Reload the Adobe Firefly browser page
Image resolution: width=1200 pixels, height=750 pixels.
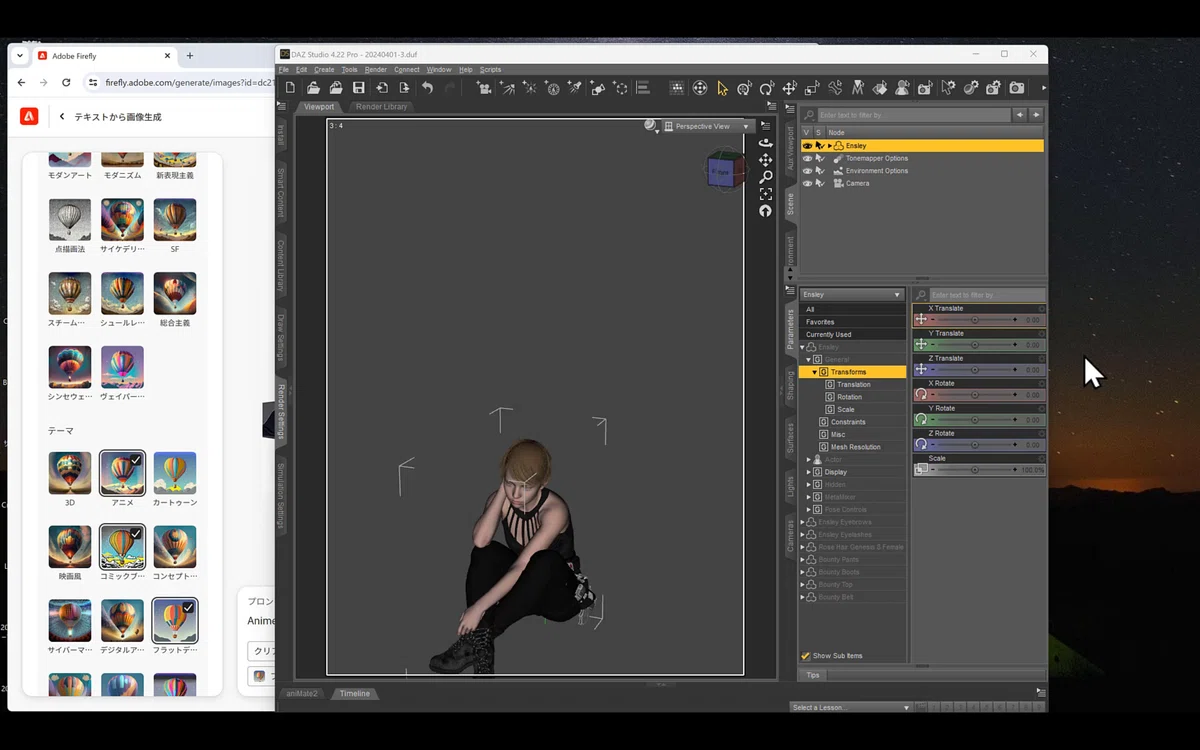coord(65,82)
